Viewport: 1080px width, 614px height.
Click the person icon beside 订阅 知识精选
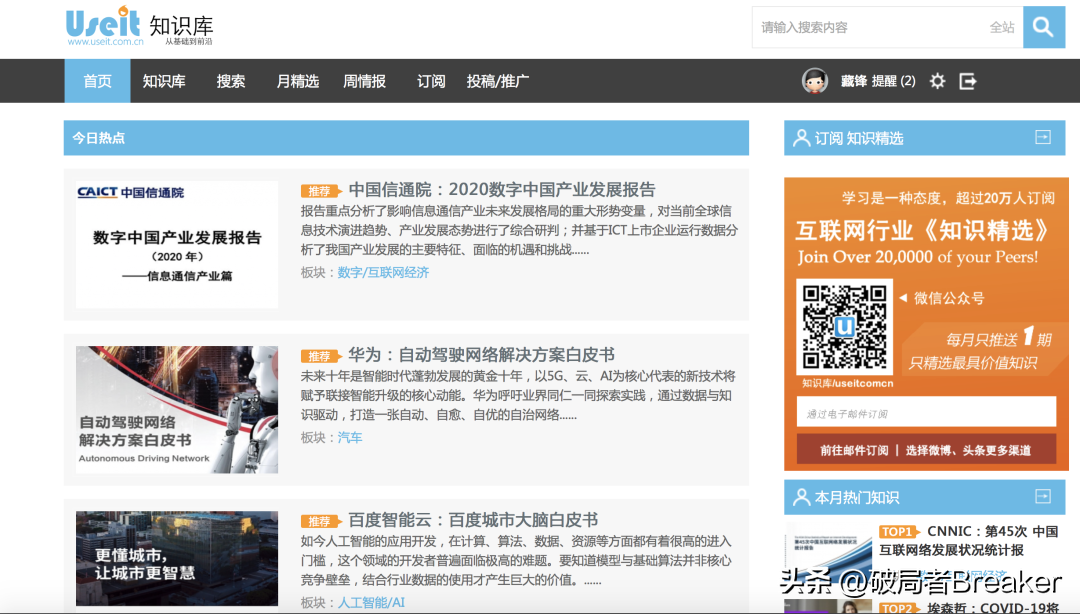(x=800, y=138)
